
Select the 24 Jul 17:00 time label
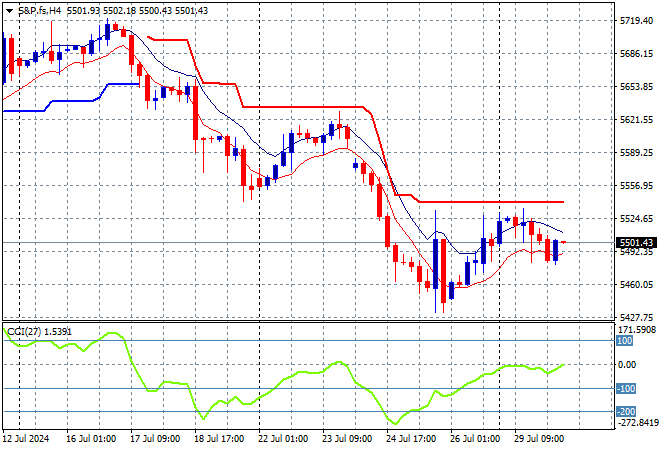[x=411, y=439]
